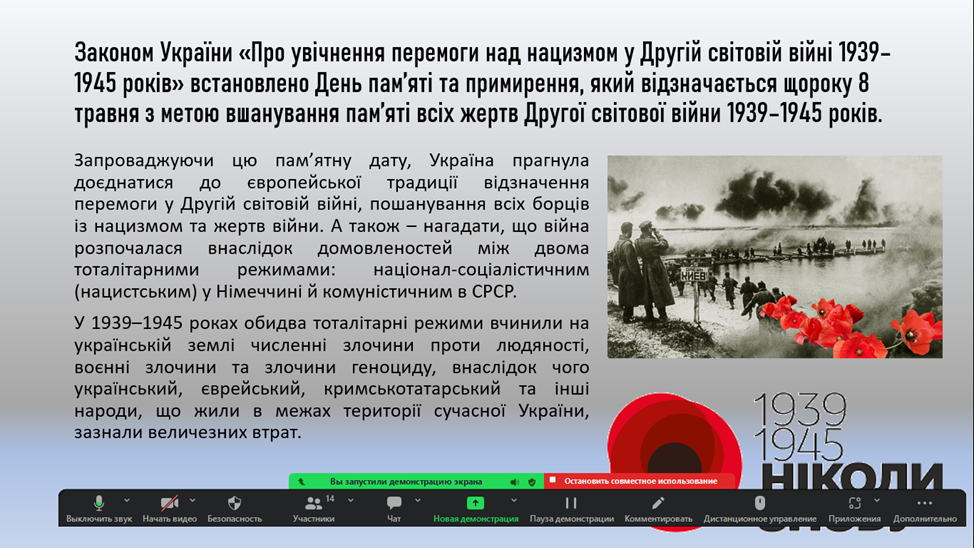
Task: Open the Apps panel
Action: click(854, 504)
